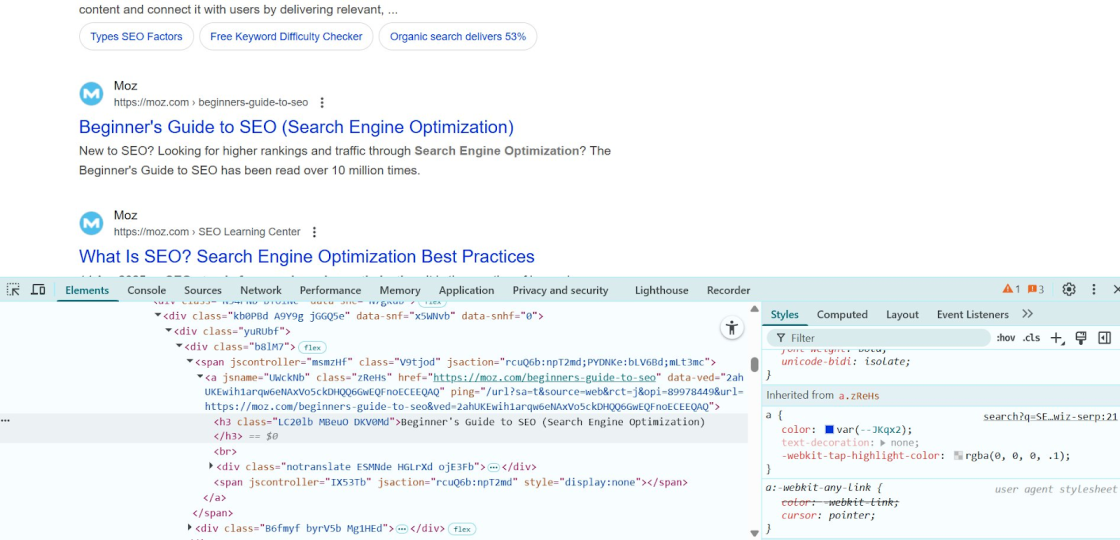
Task: Toggle the device toolbar icon
Action: [x=38, y=289]
